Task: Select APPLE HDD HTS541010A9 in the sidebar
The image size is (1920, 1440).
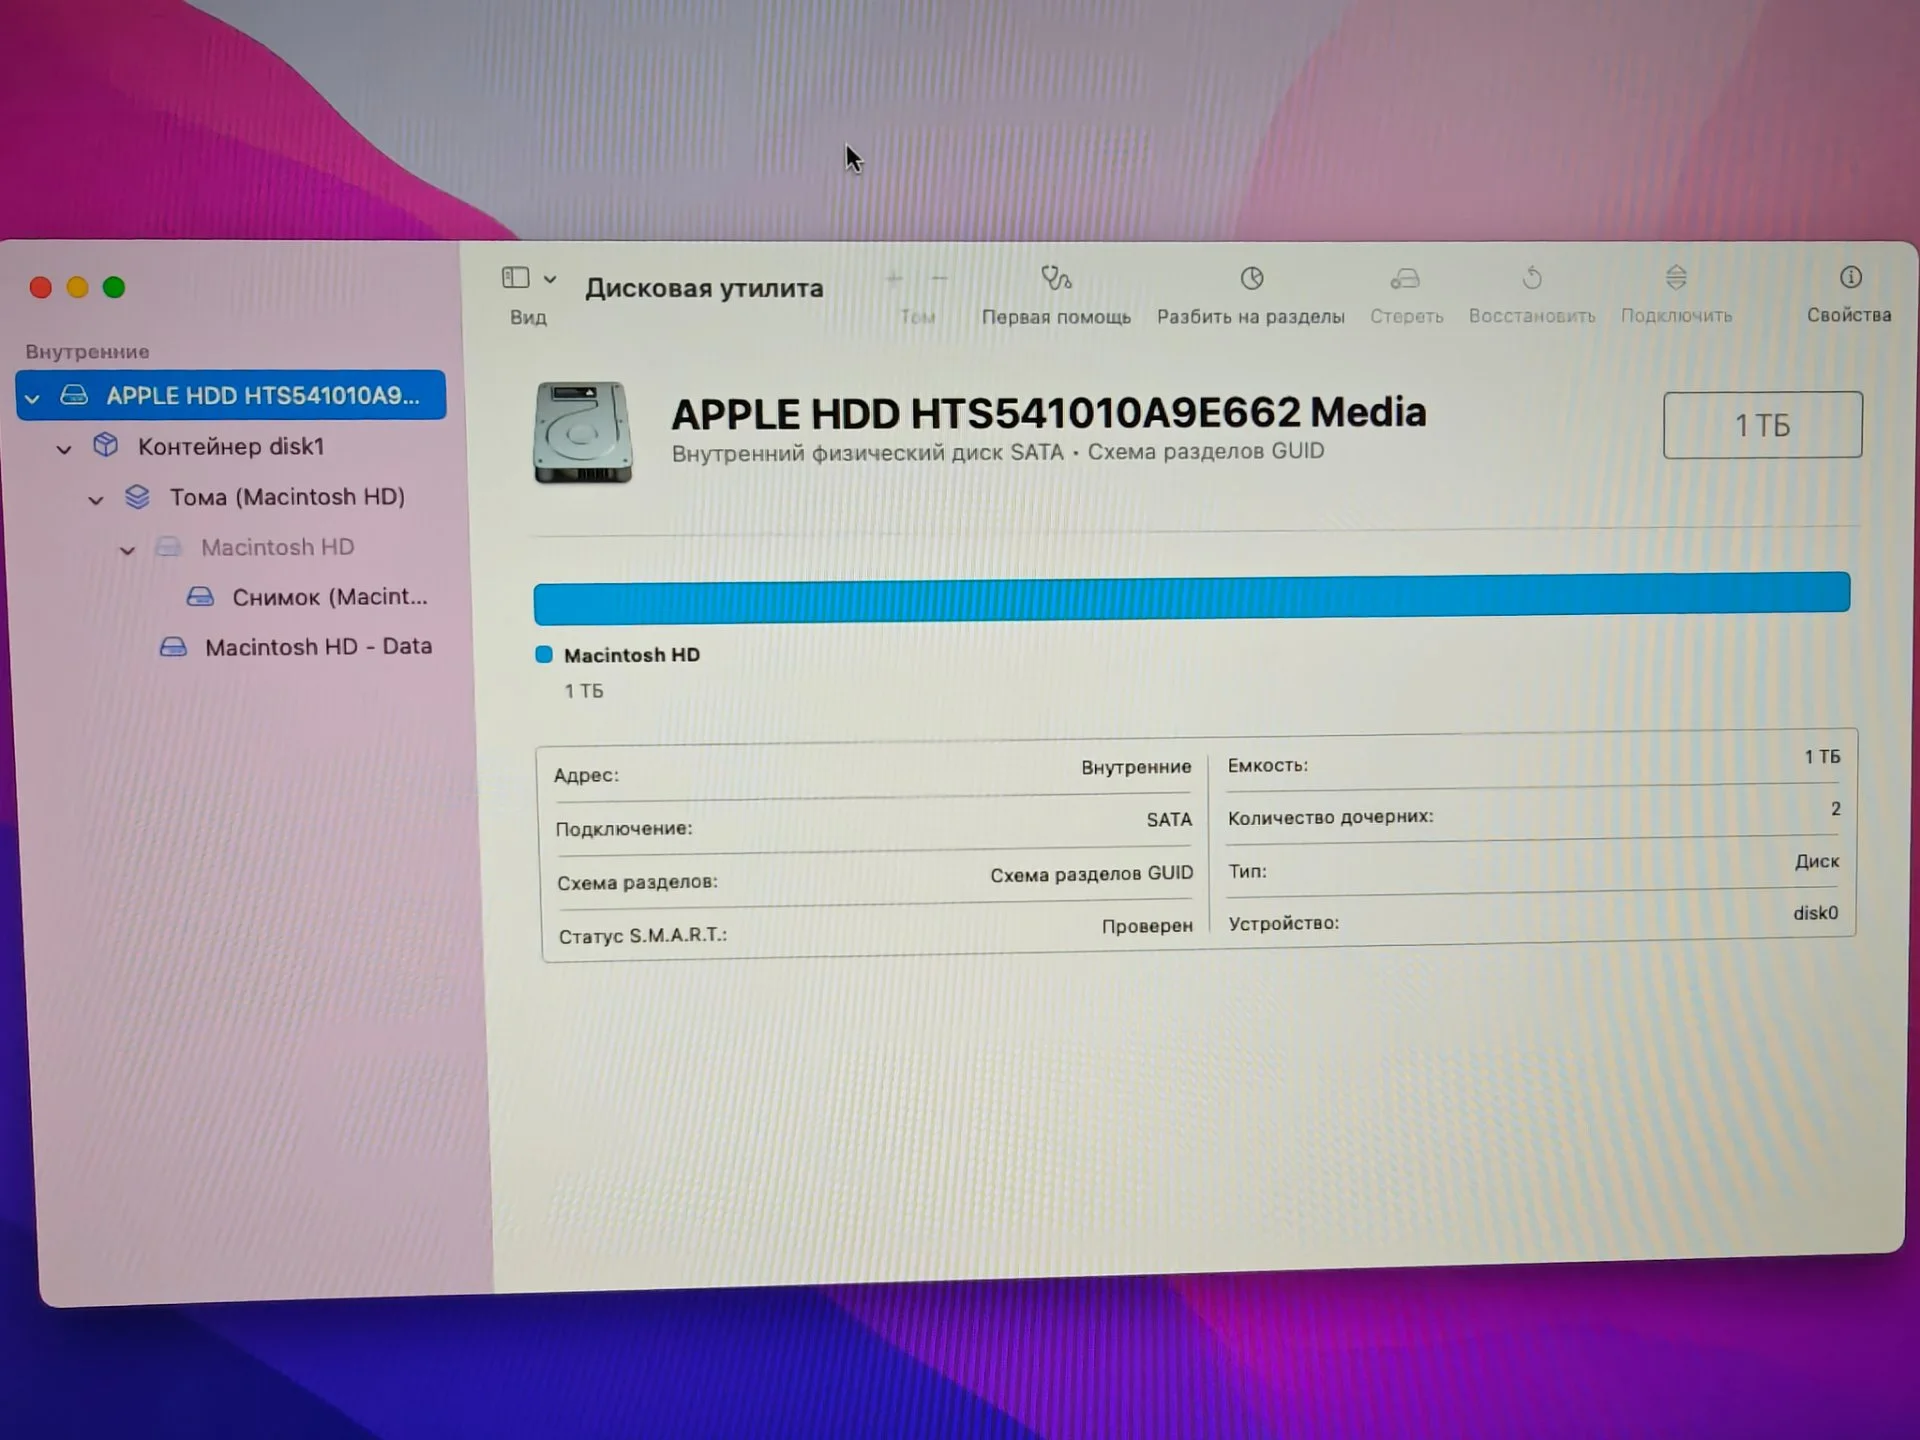Action: coord(231,395)
